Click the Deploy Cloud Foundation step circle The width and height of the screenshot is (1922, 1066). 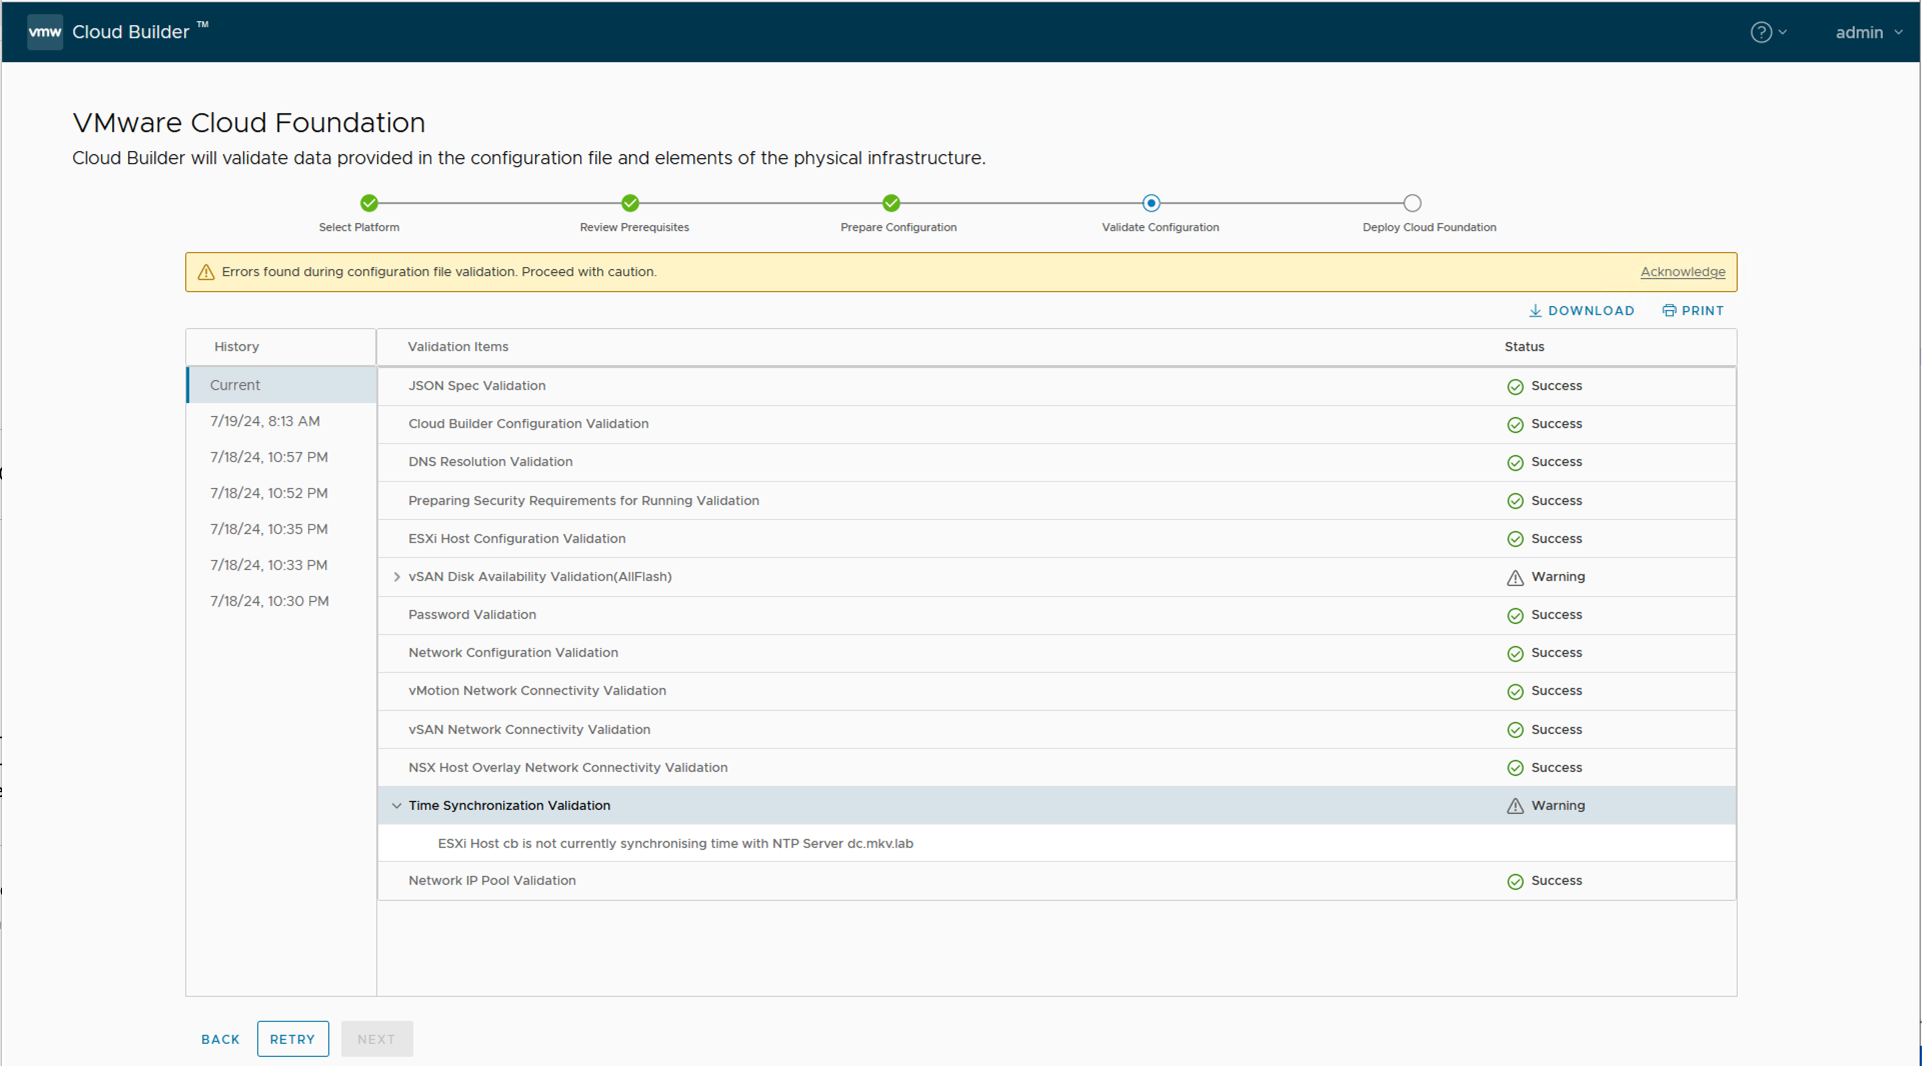[1412, 203]
